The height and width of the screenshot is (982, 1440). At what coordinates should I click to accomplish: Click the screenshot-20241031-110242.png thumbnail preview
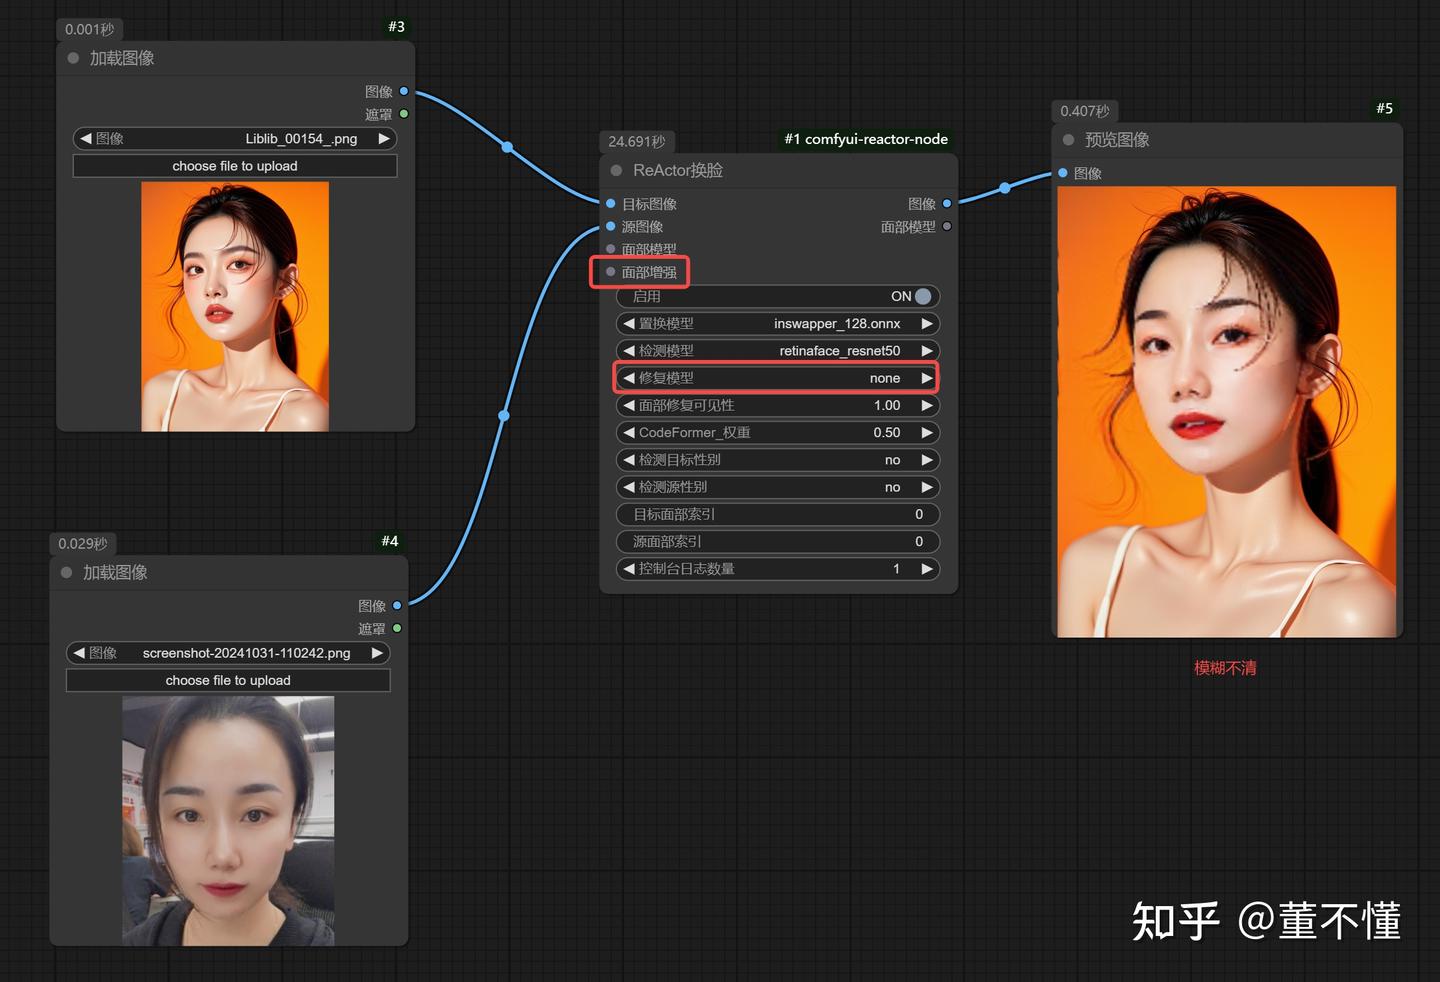227,818
